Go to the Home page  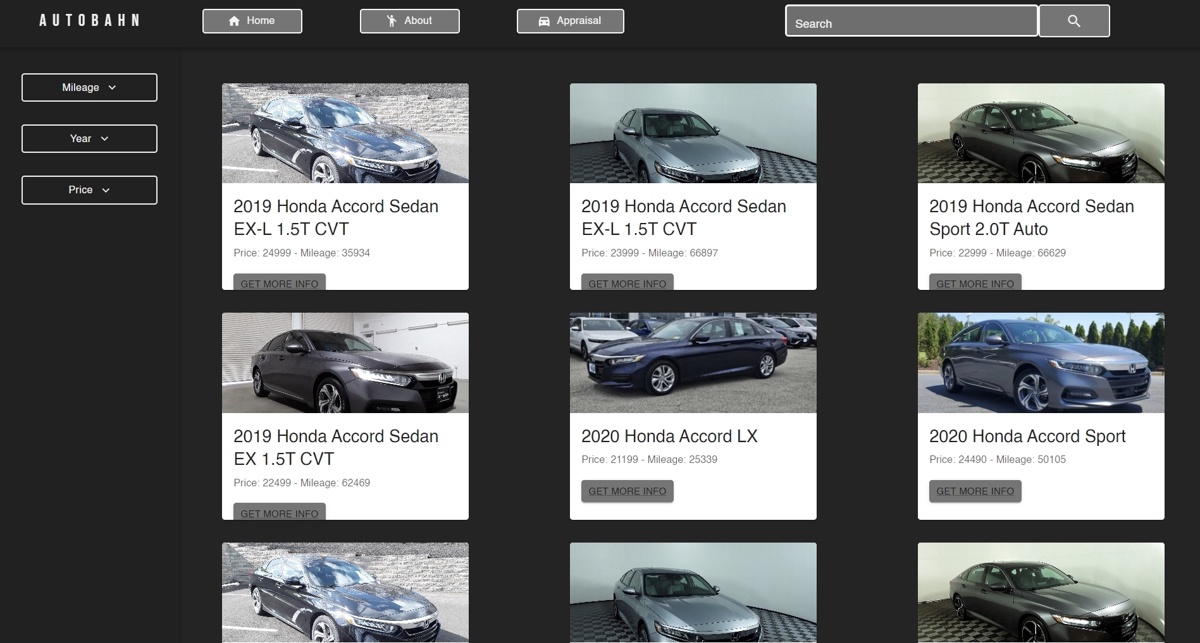click(252, 21)
